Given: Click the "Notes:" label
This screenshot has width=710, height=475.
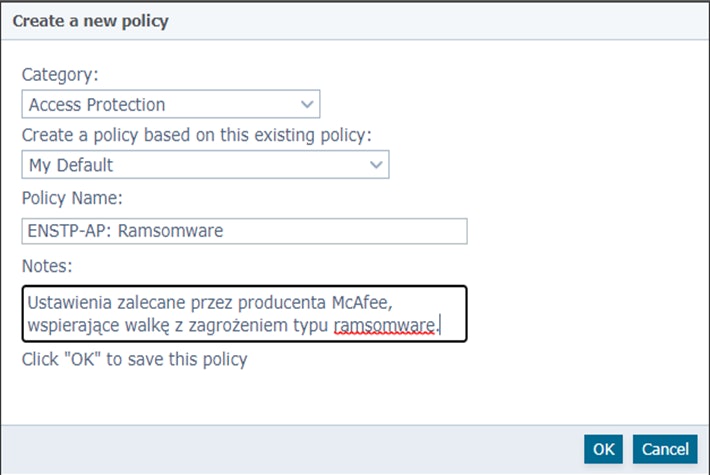Looking at the screenshot, I should point(47,265).
